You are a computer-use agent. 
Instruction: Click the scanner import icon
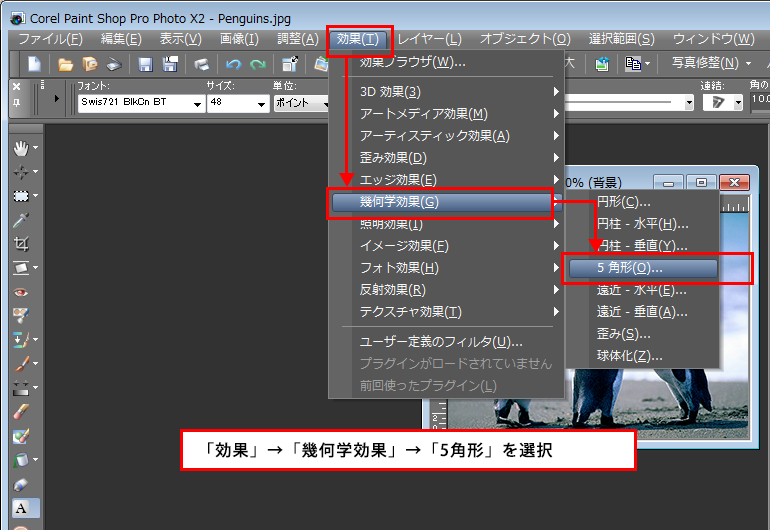(114, 64)
